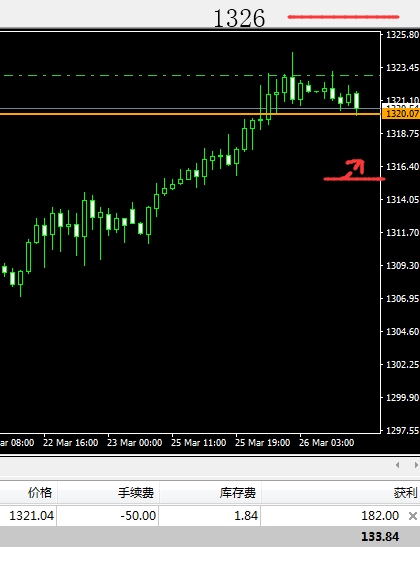The height and width of the screenshot is (563, 420).
Task: Click the orange horizontal price line
Action: tap(190, 114)
